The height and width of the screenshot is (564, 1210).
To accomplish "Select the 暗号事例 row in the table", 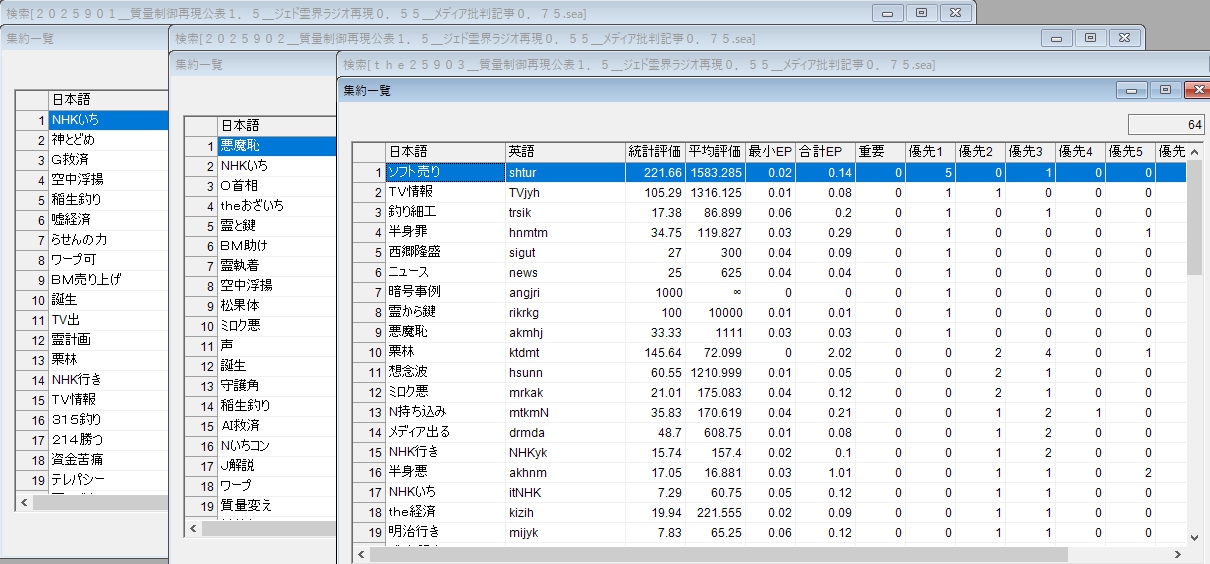I will coord(444,292).
